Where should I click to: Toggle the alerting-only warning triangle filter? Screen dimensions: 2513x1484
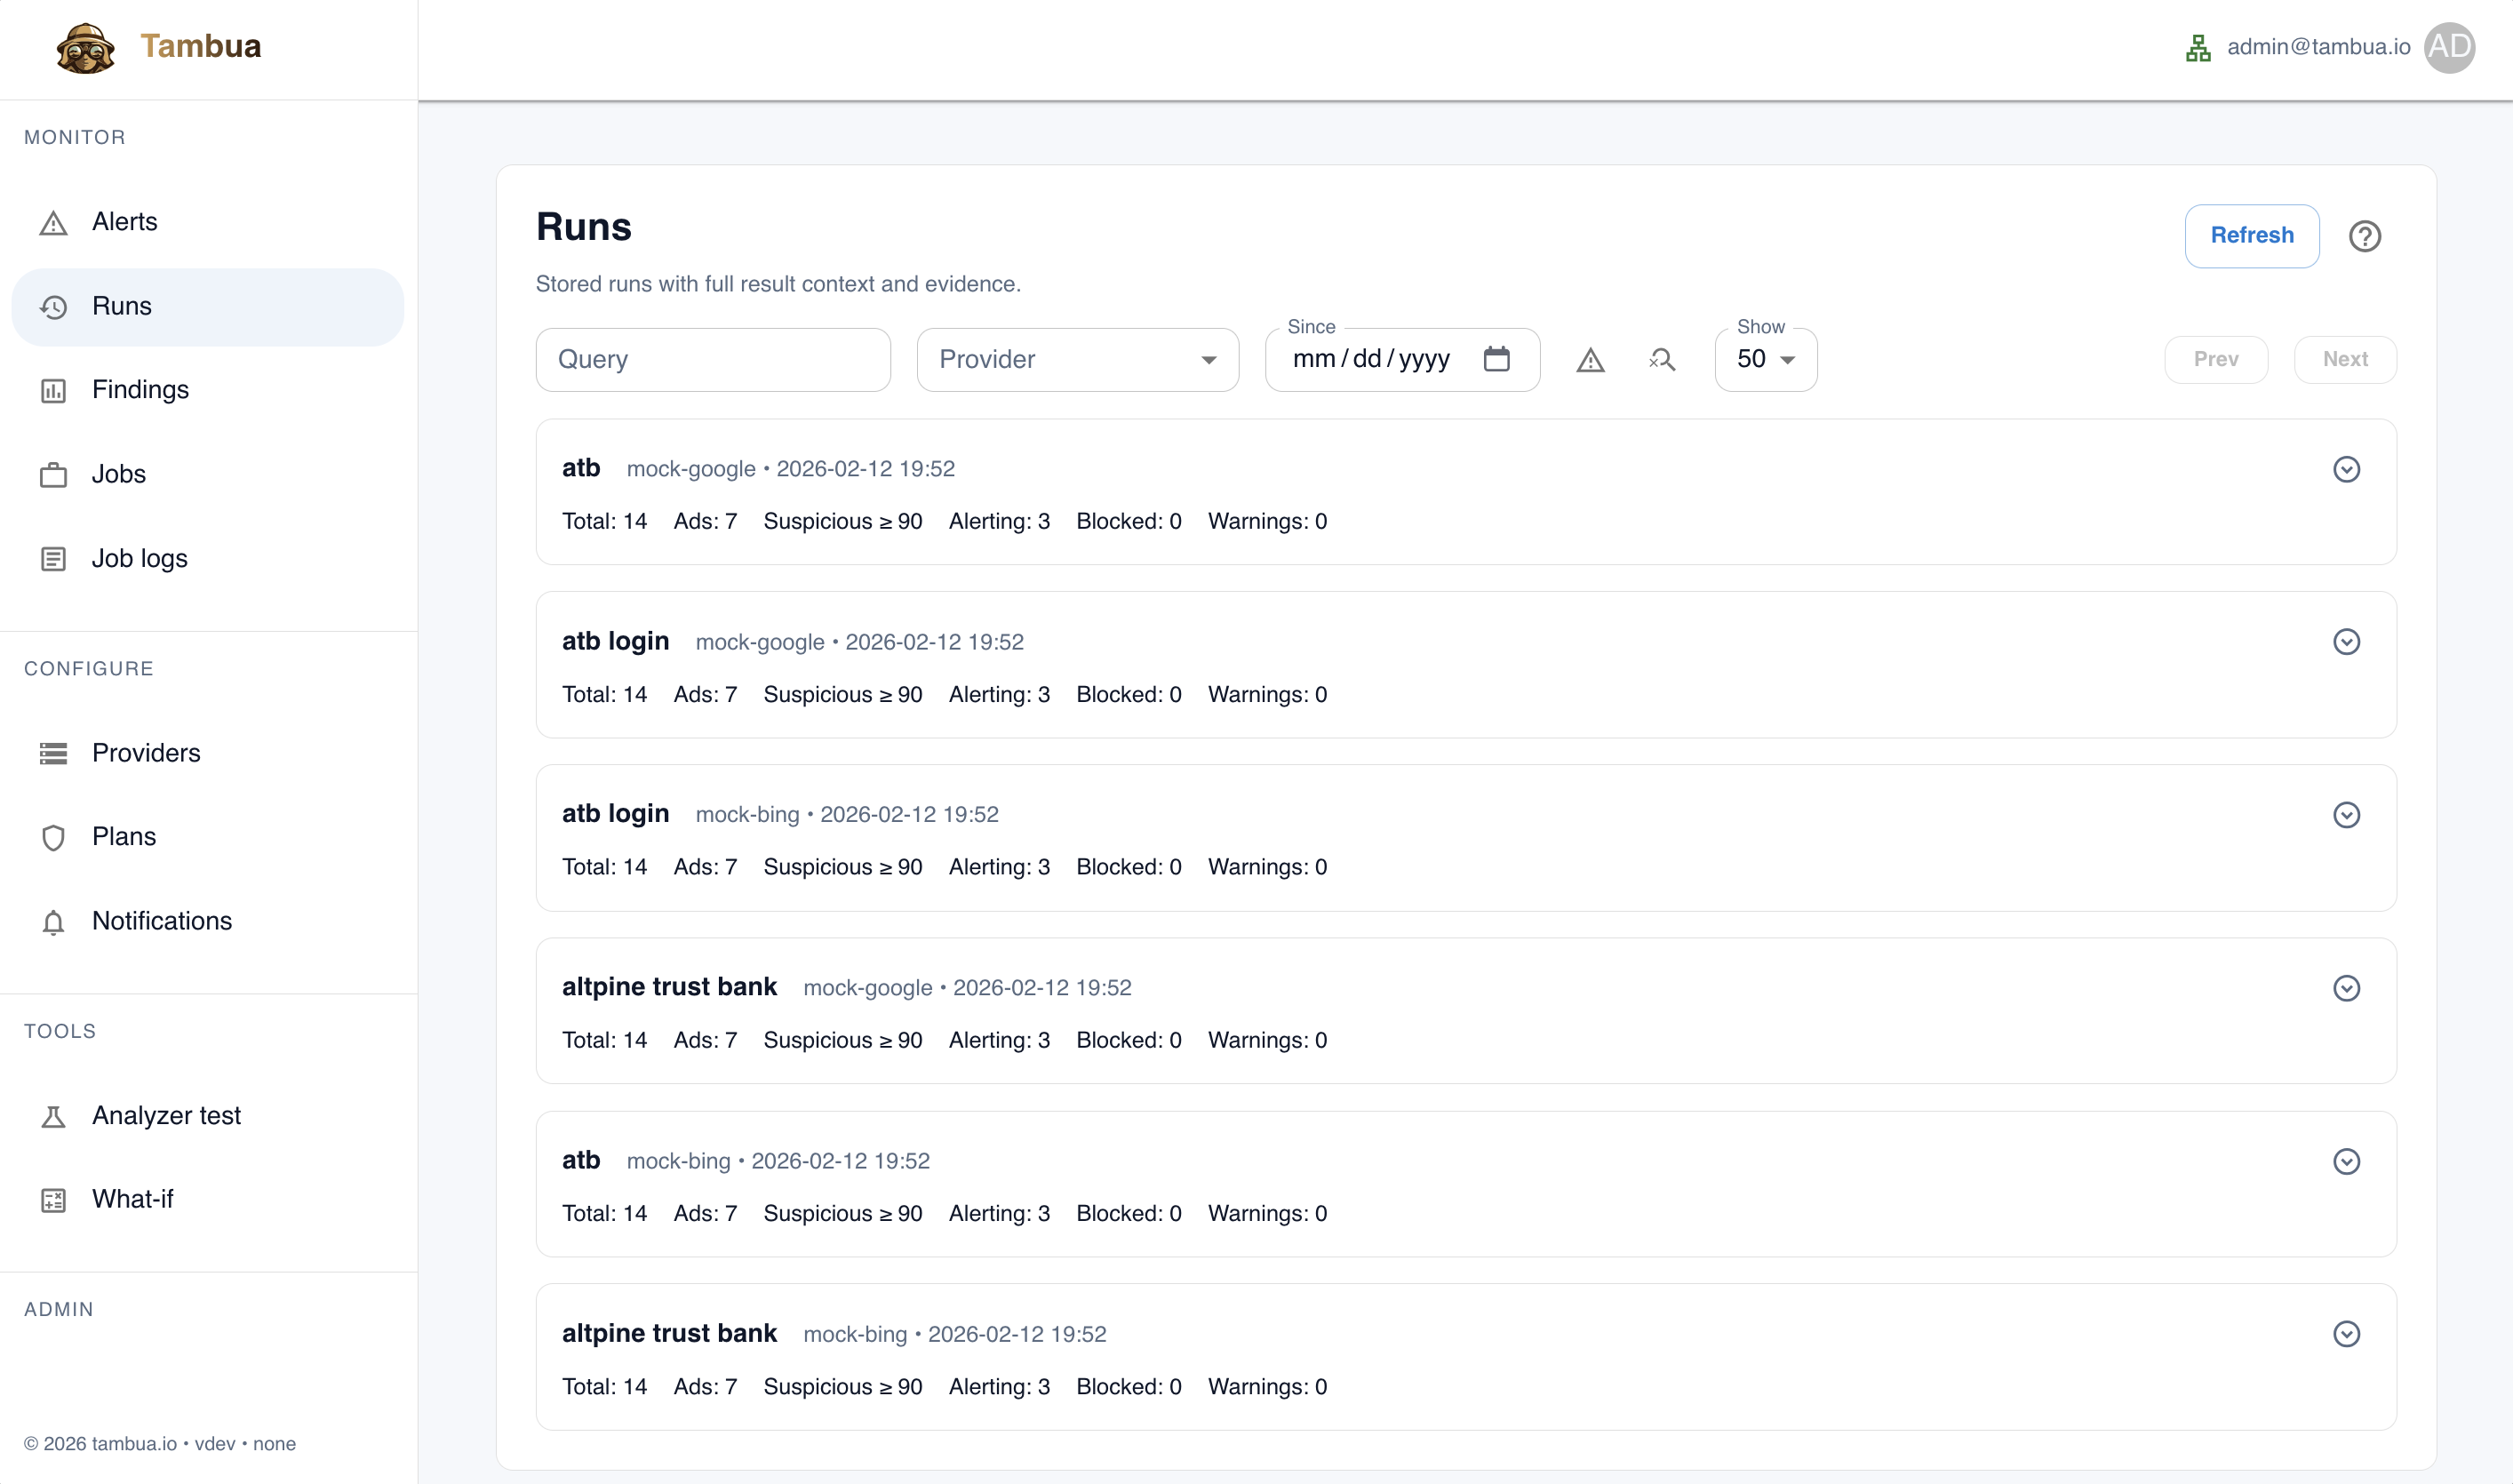point(1590,360)
